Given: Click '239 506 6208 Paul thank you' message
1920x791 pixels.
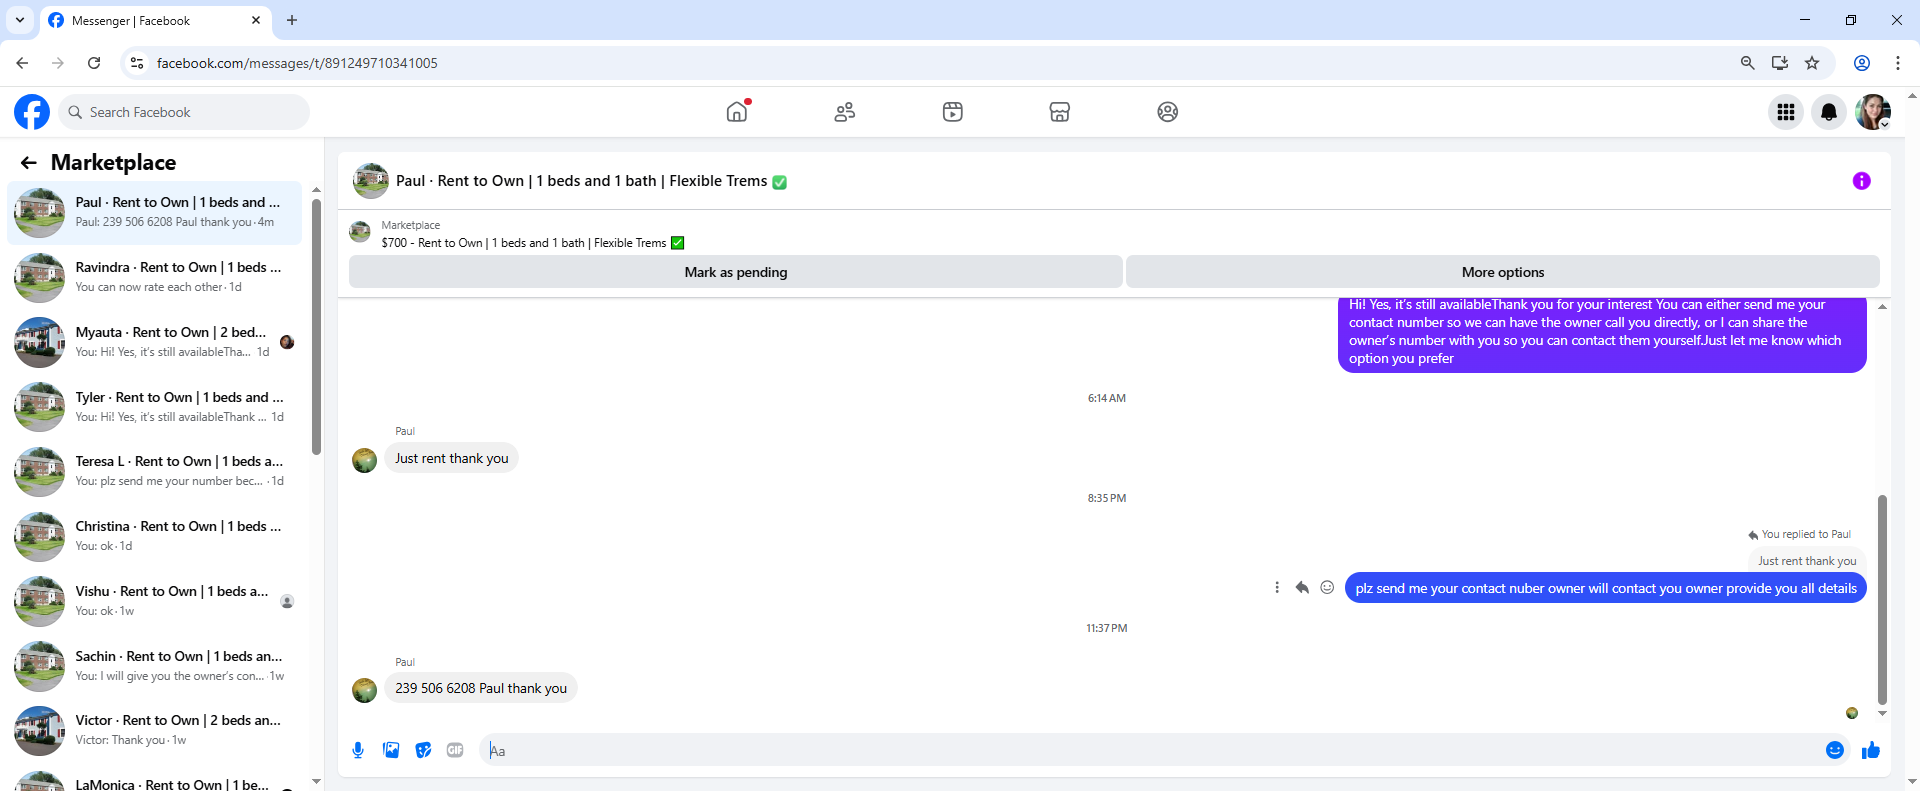Looking at the screenshot, I should tap(481, 688).
